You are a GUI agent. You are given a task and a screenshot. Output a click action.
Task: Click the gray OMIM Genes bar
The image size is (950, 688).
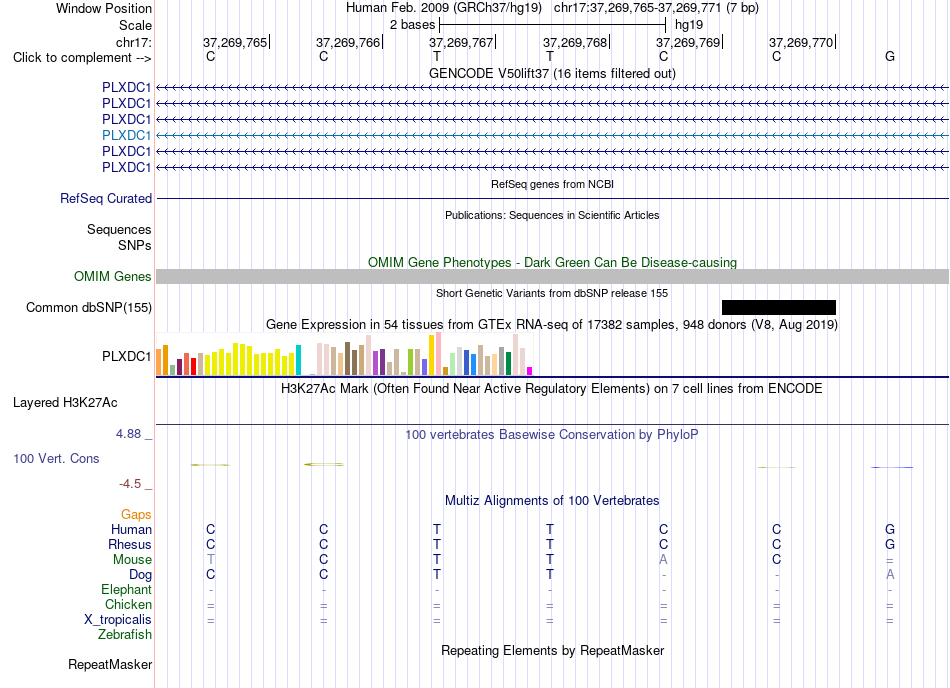pyautogui.click(x=552, y=277)
